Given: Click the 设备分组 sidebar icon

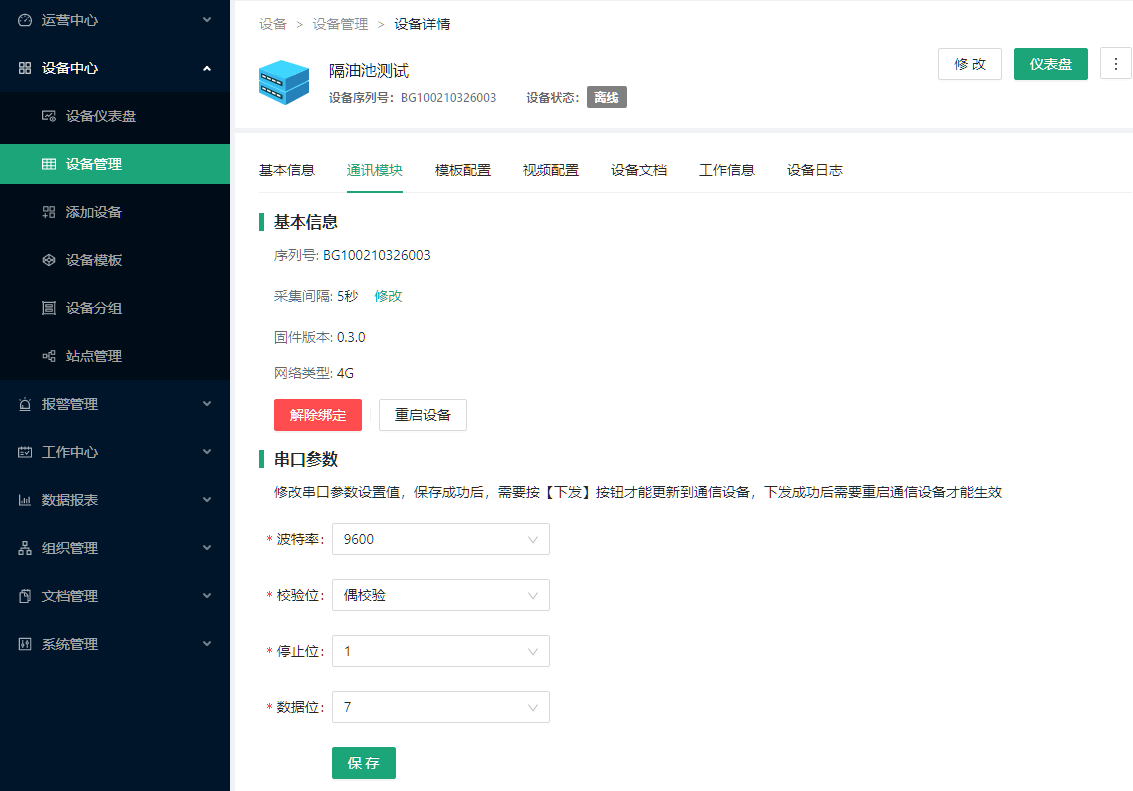Looking at the screenshot, I should pyautogui.click(x=48, y=308).
